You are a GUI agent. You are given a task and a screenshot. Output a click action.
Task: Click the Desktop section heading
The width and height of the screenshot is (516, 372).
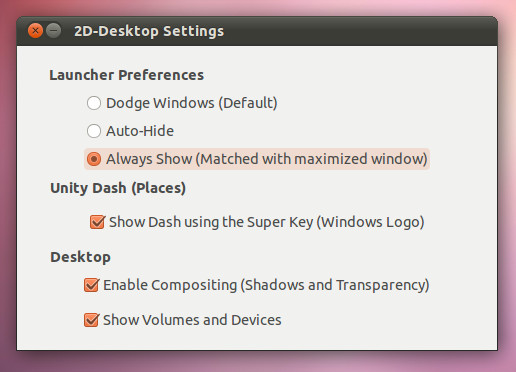pos(80,257)
